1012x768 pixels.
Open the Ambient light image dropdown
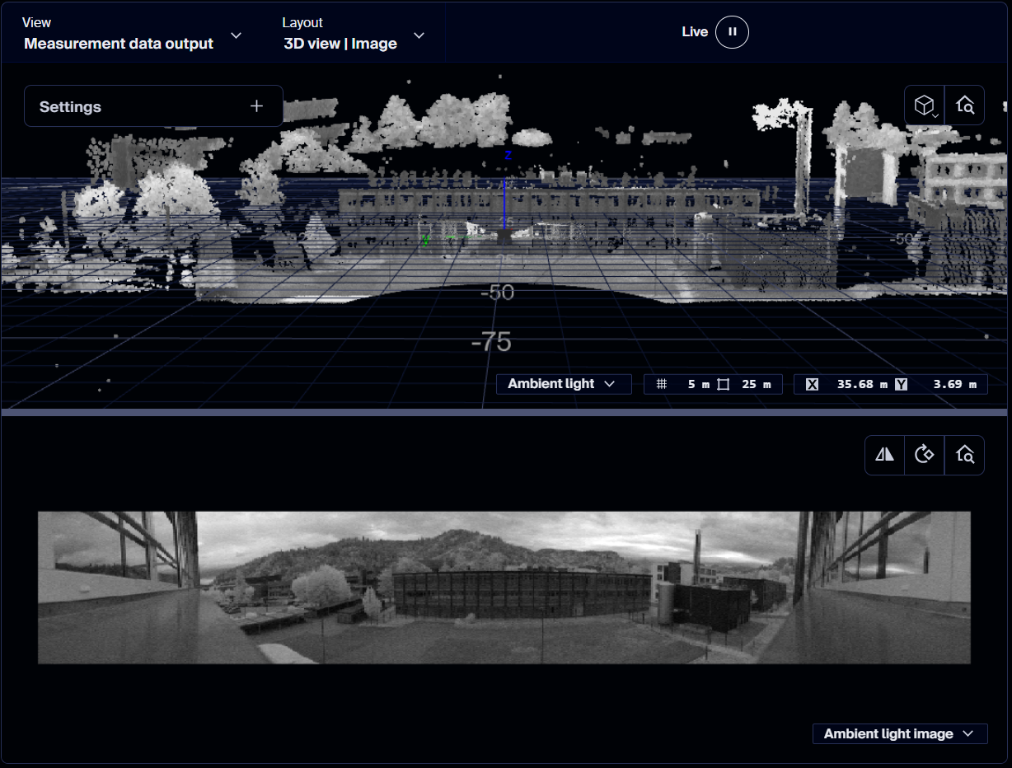[x=900, y=734]
